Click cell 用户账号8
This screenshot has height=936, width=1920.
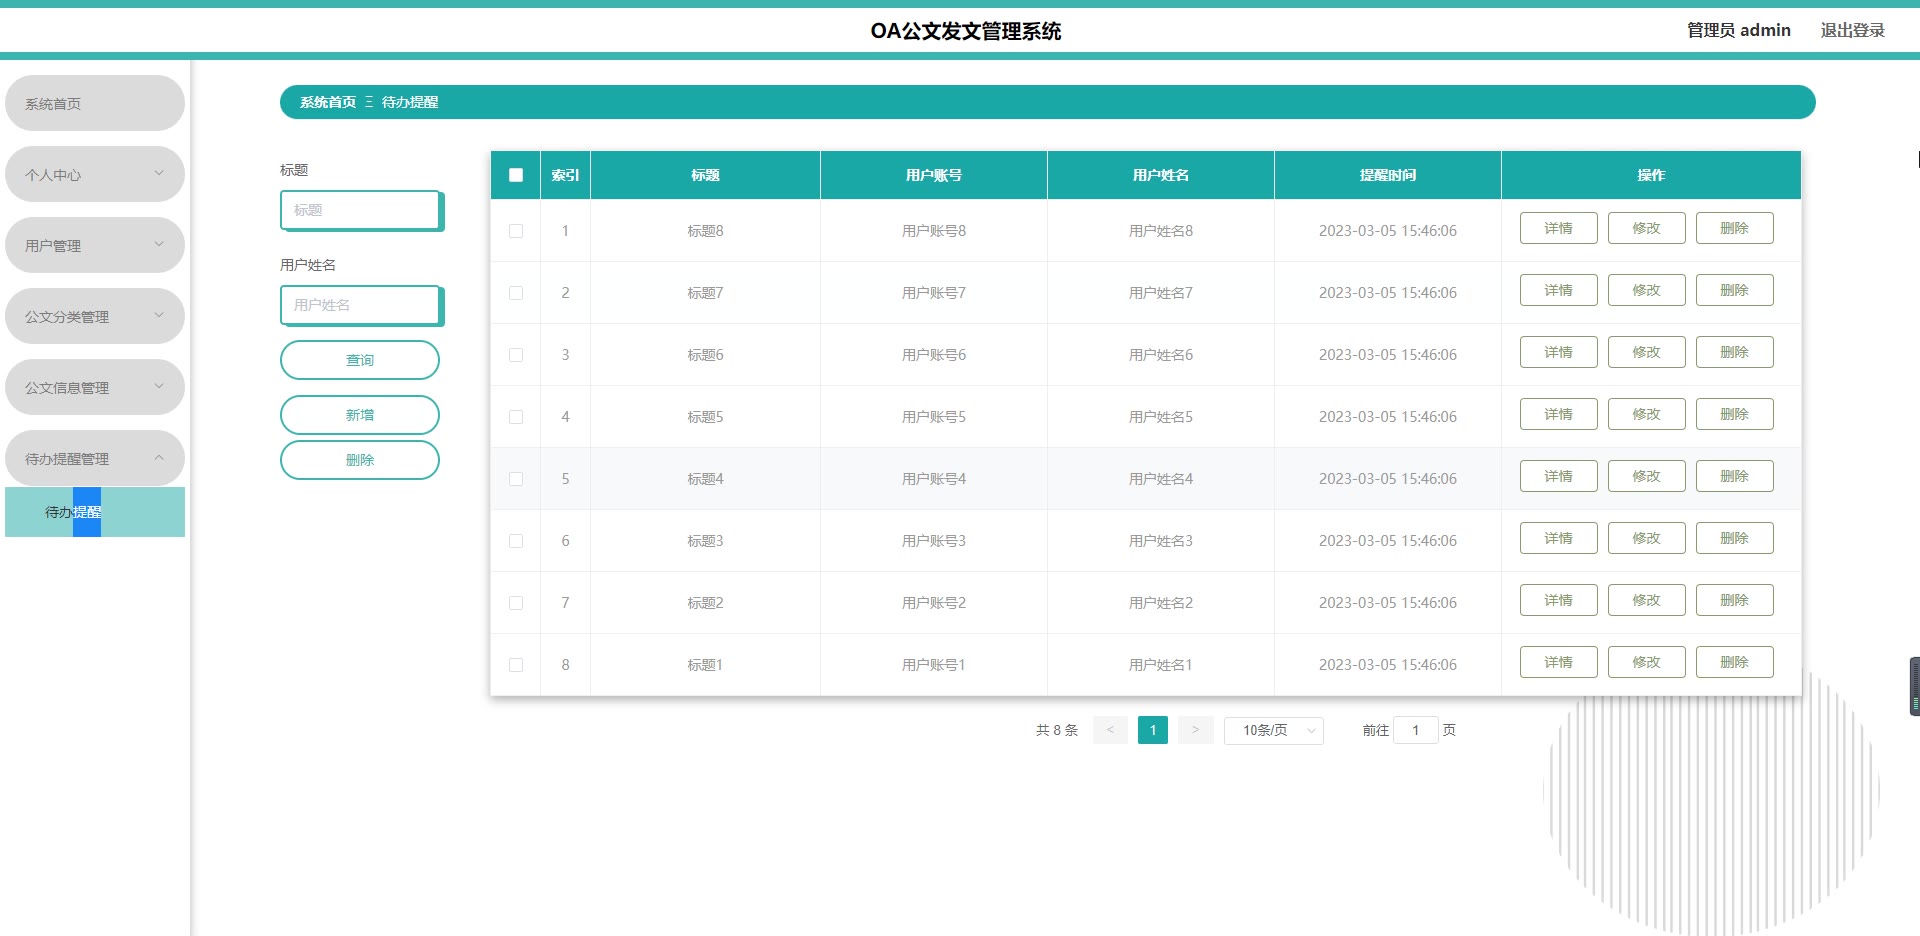[x=933, y=231]
